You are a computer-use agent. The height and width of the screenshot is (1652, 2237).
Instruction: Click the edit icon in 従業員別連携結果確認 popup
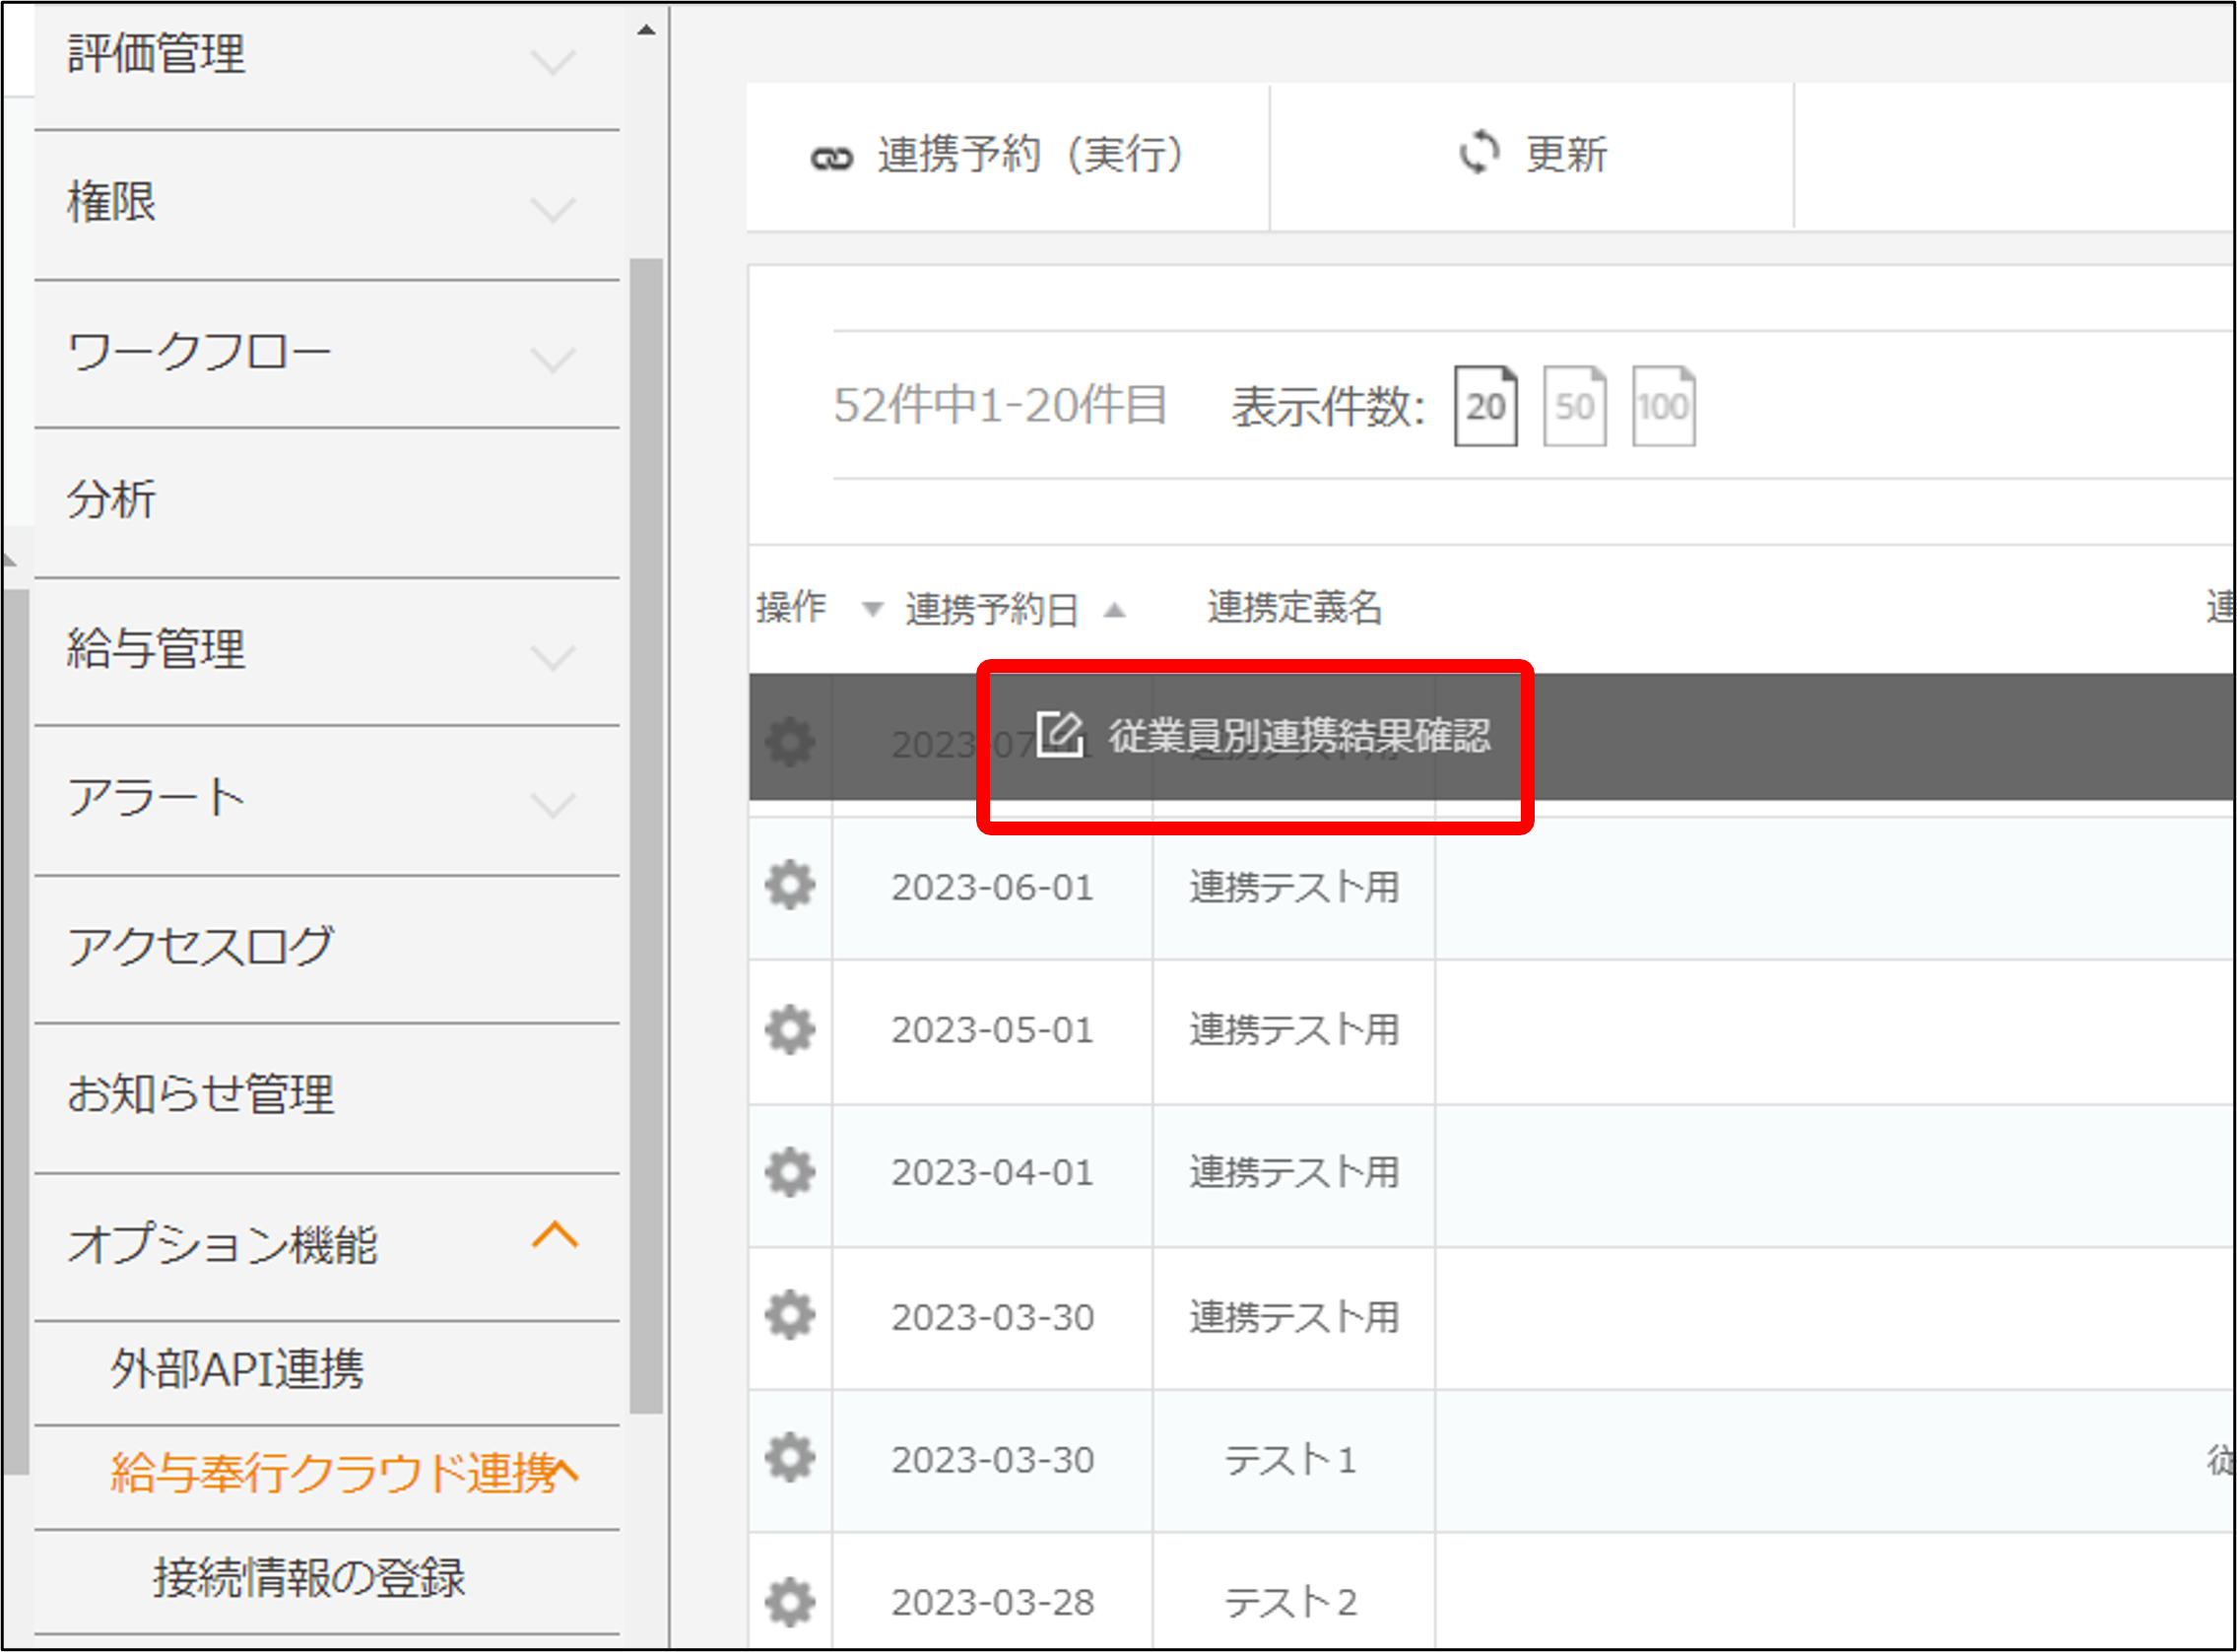click(1060, 735)
